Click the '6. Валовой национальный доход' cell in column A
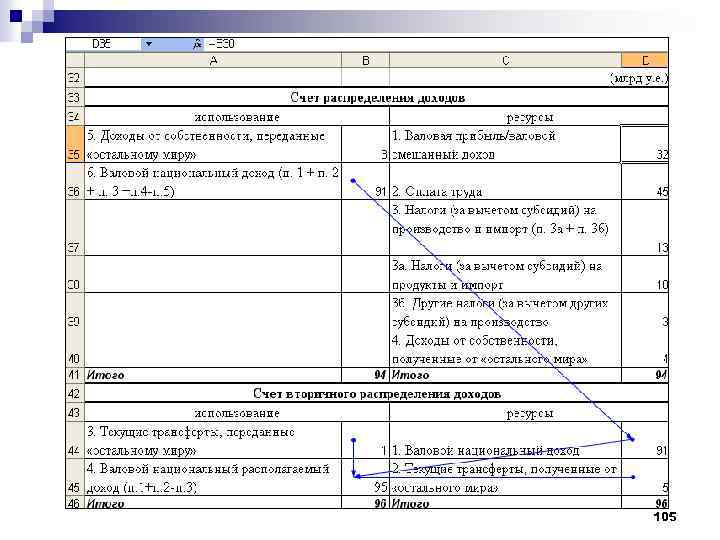Viewport: 720px width, 540px height. [213, 181]
